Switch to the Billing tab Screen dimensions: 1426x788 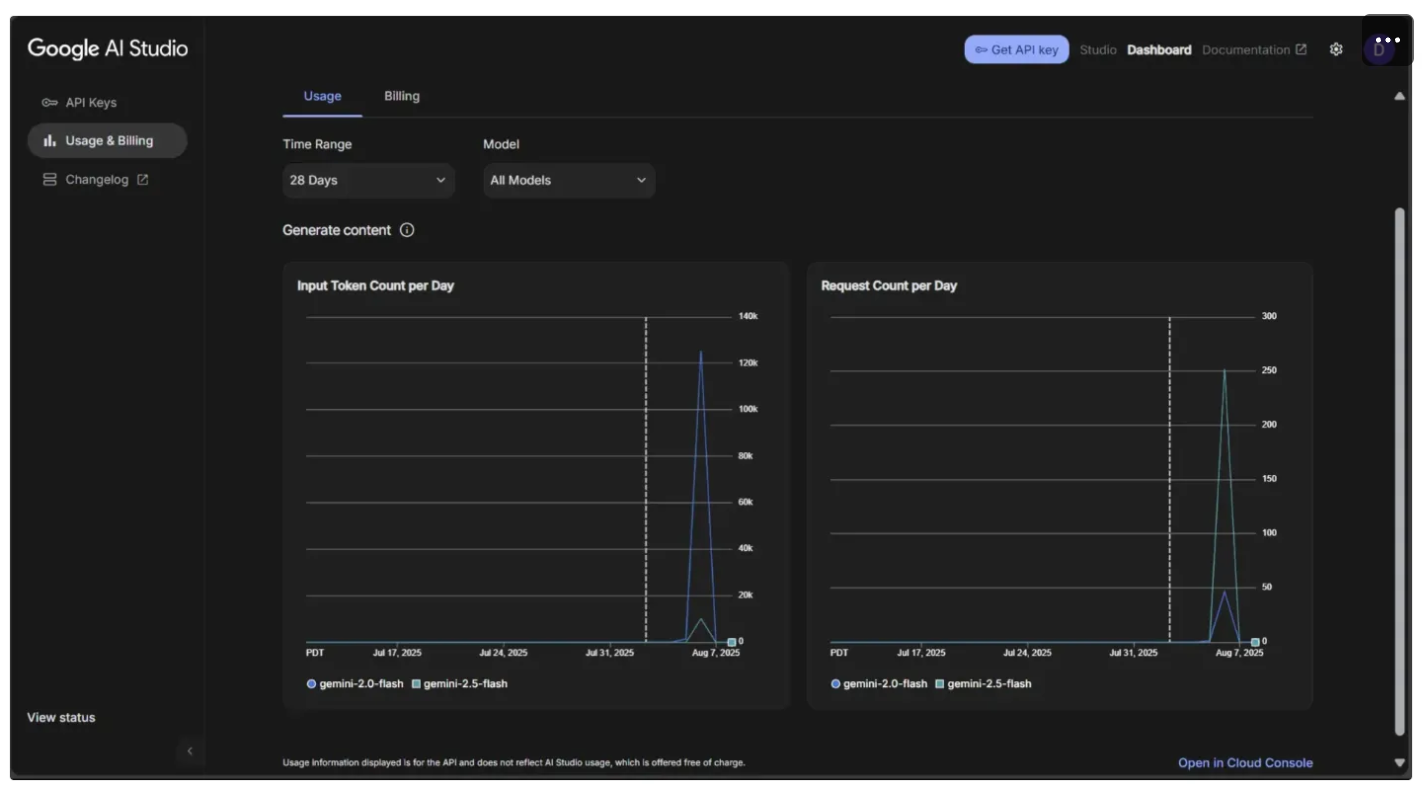click(x=402, y=97)
